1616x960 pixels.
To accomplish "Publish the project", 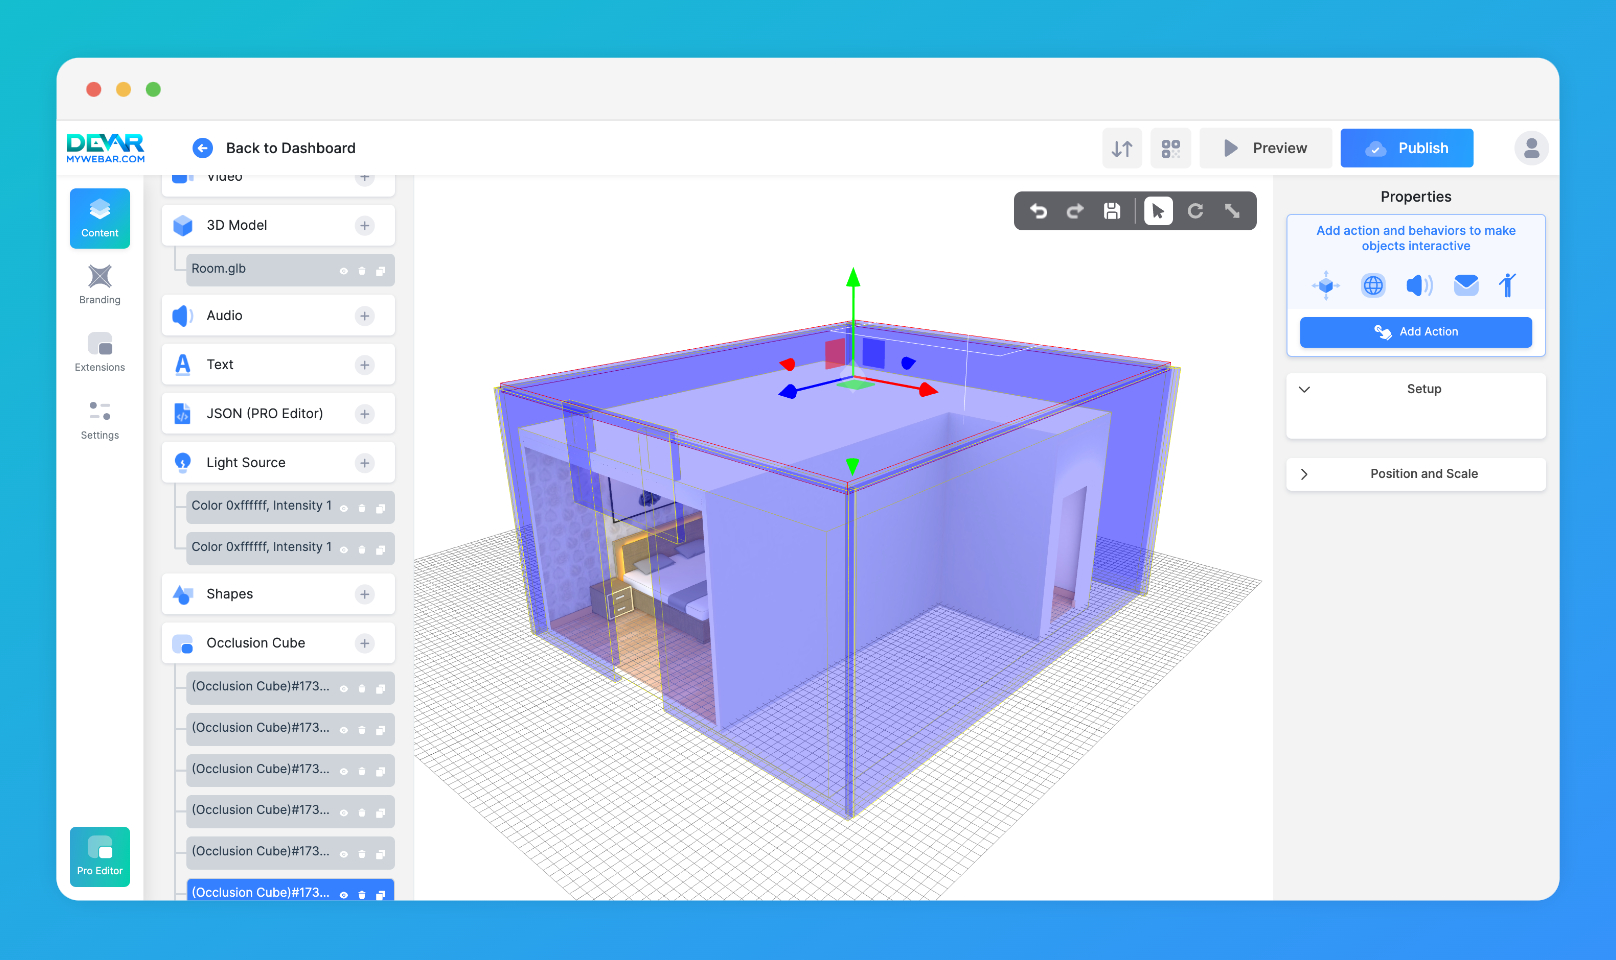I will (1406, 147).
